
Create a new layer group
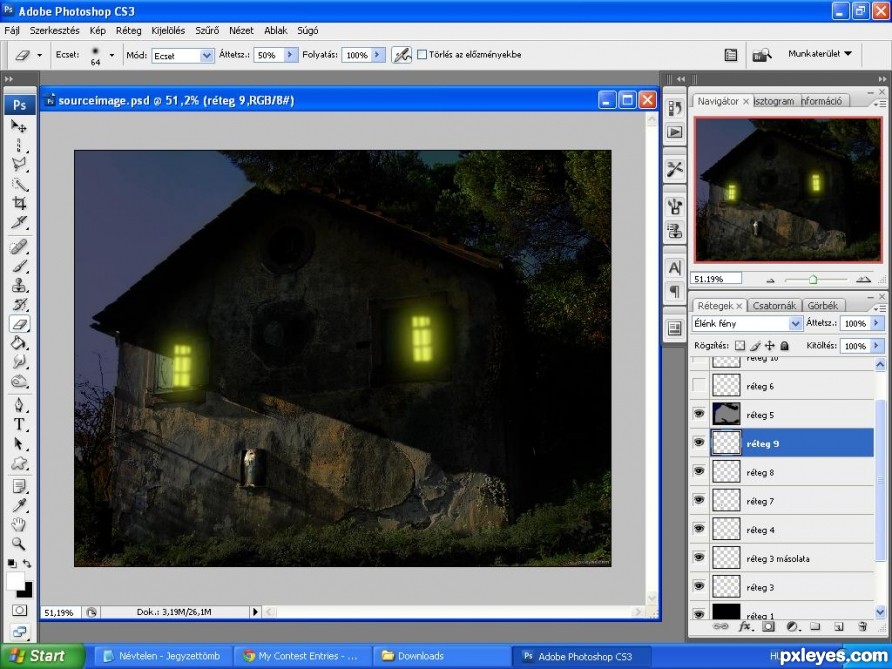[815, 627]
